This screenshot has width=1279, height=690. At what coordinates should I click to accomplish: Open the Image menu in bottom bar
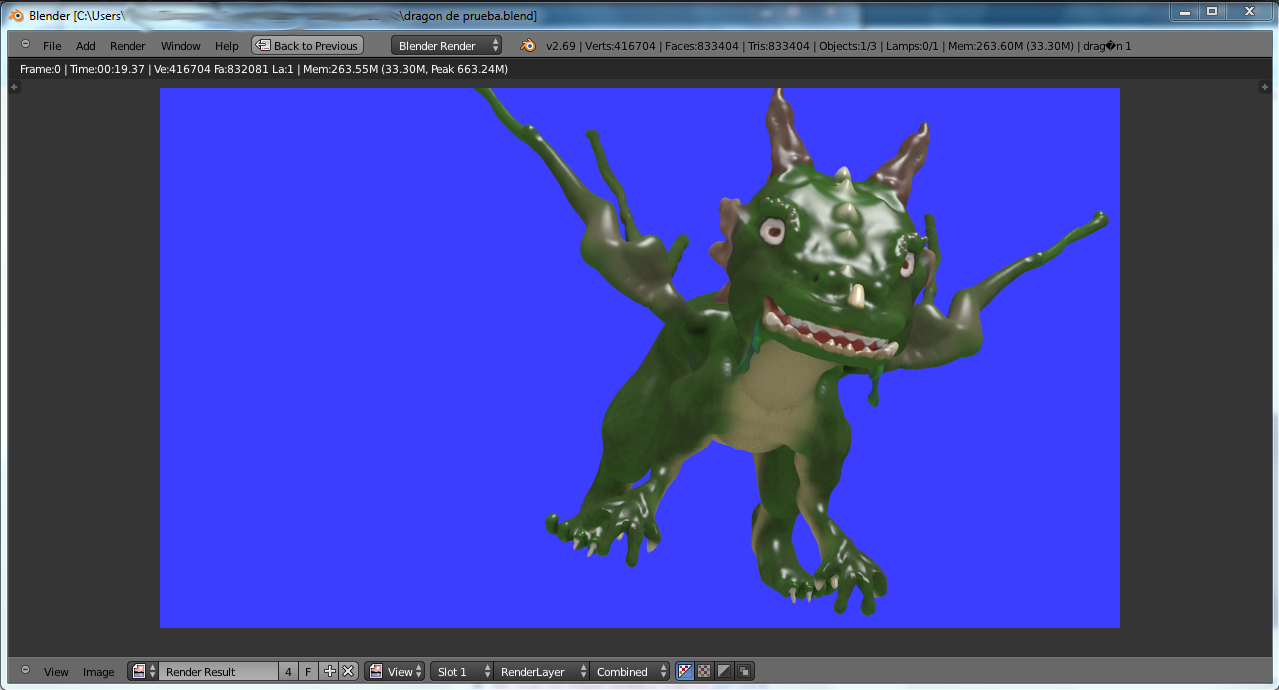pos(98,672)
